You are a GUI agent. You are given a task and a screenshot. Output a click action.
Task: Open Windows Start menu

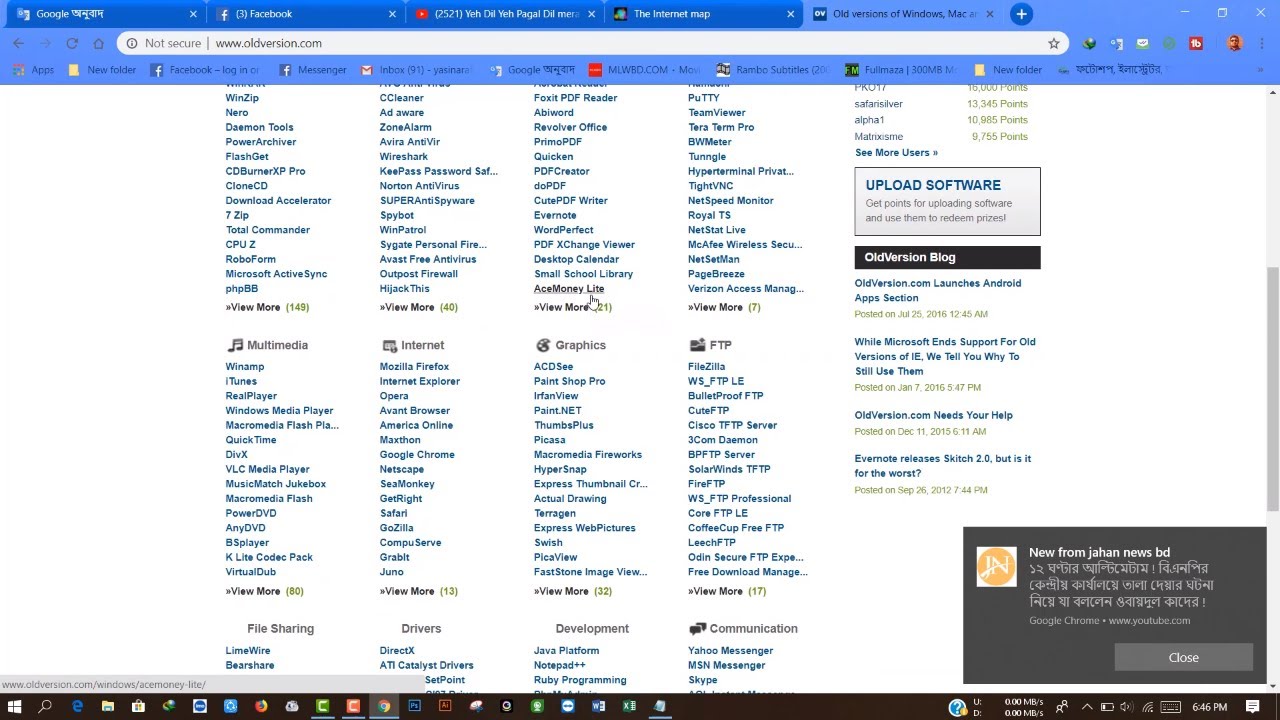click(x=15, y=706)
